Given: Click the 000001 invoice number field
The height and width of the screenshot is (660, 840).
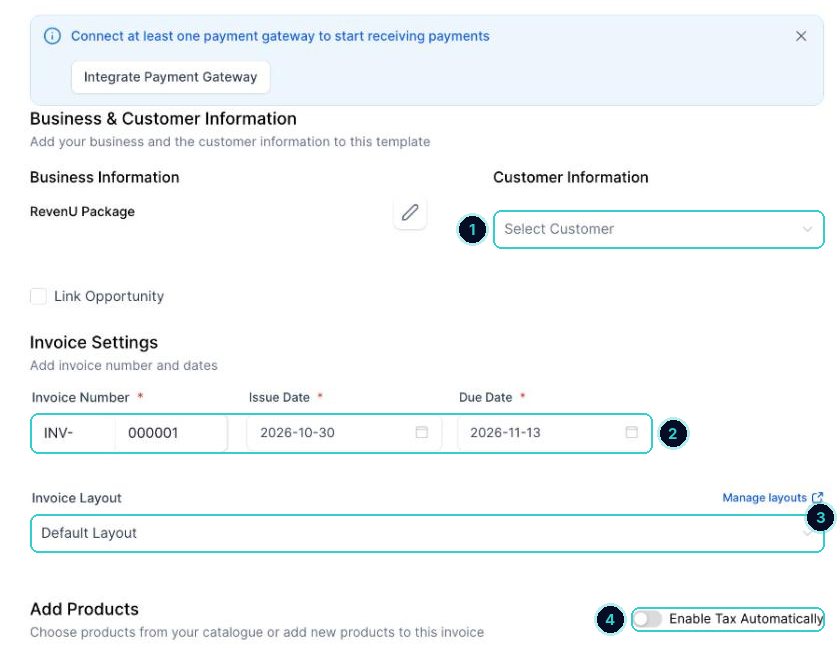Looking at the screenshot, I should point(171,433).
